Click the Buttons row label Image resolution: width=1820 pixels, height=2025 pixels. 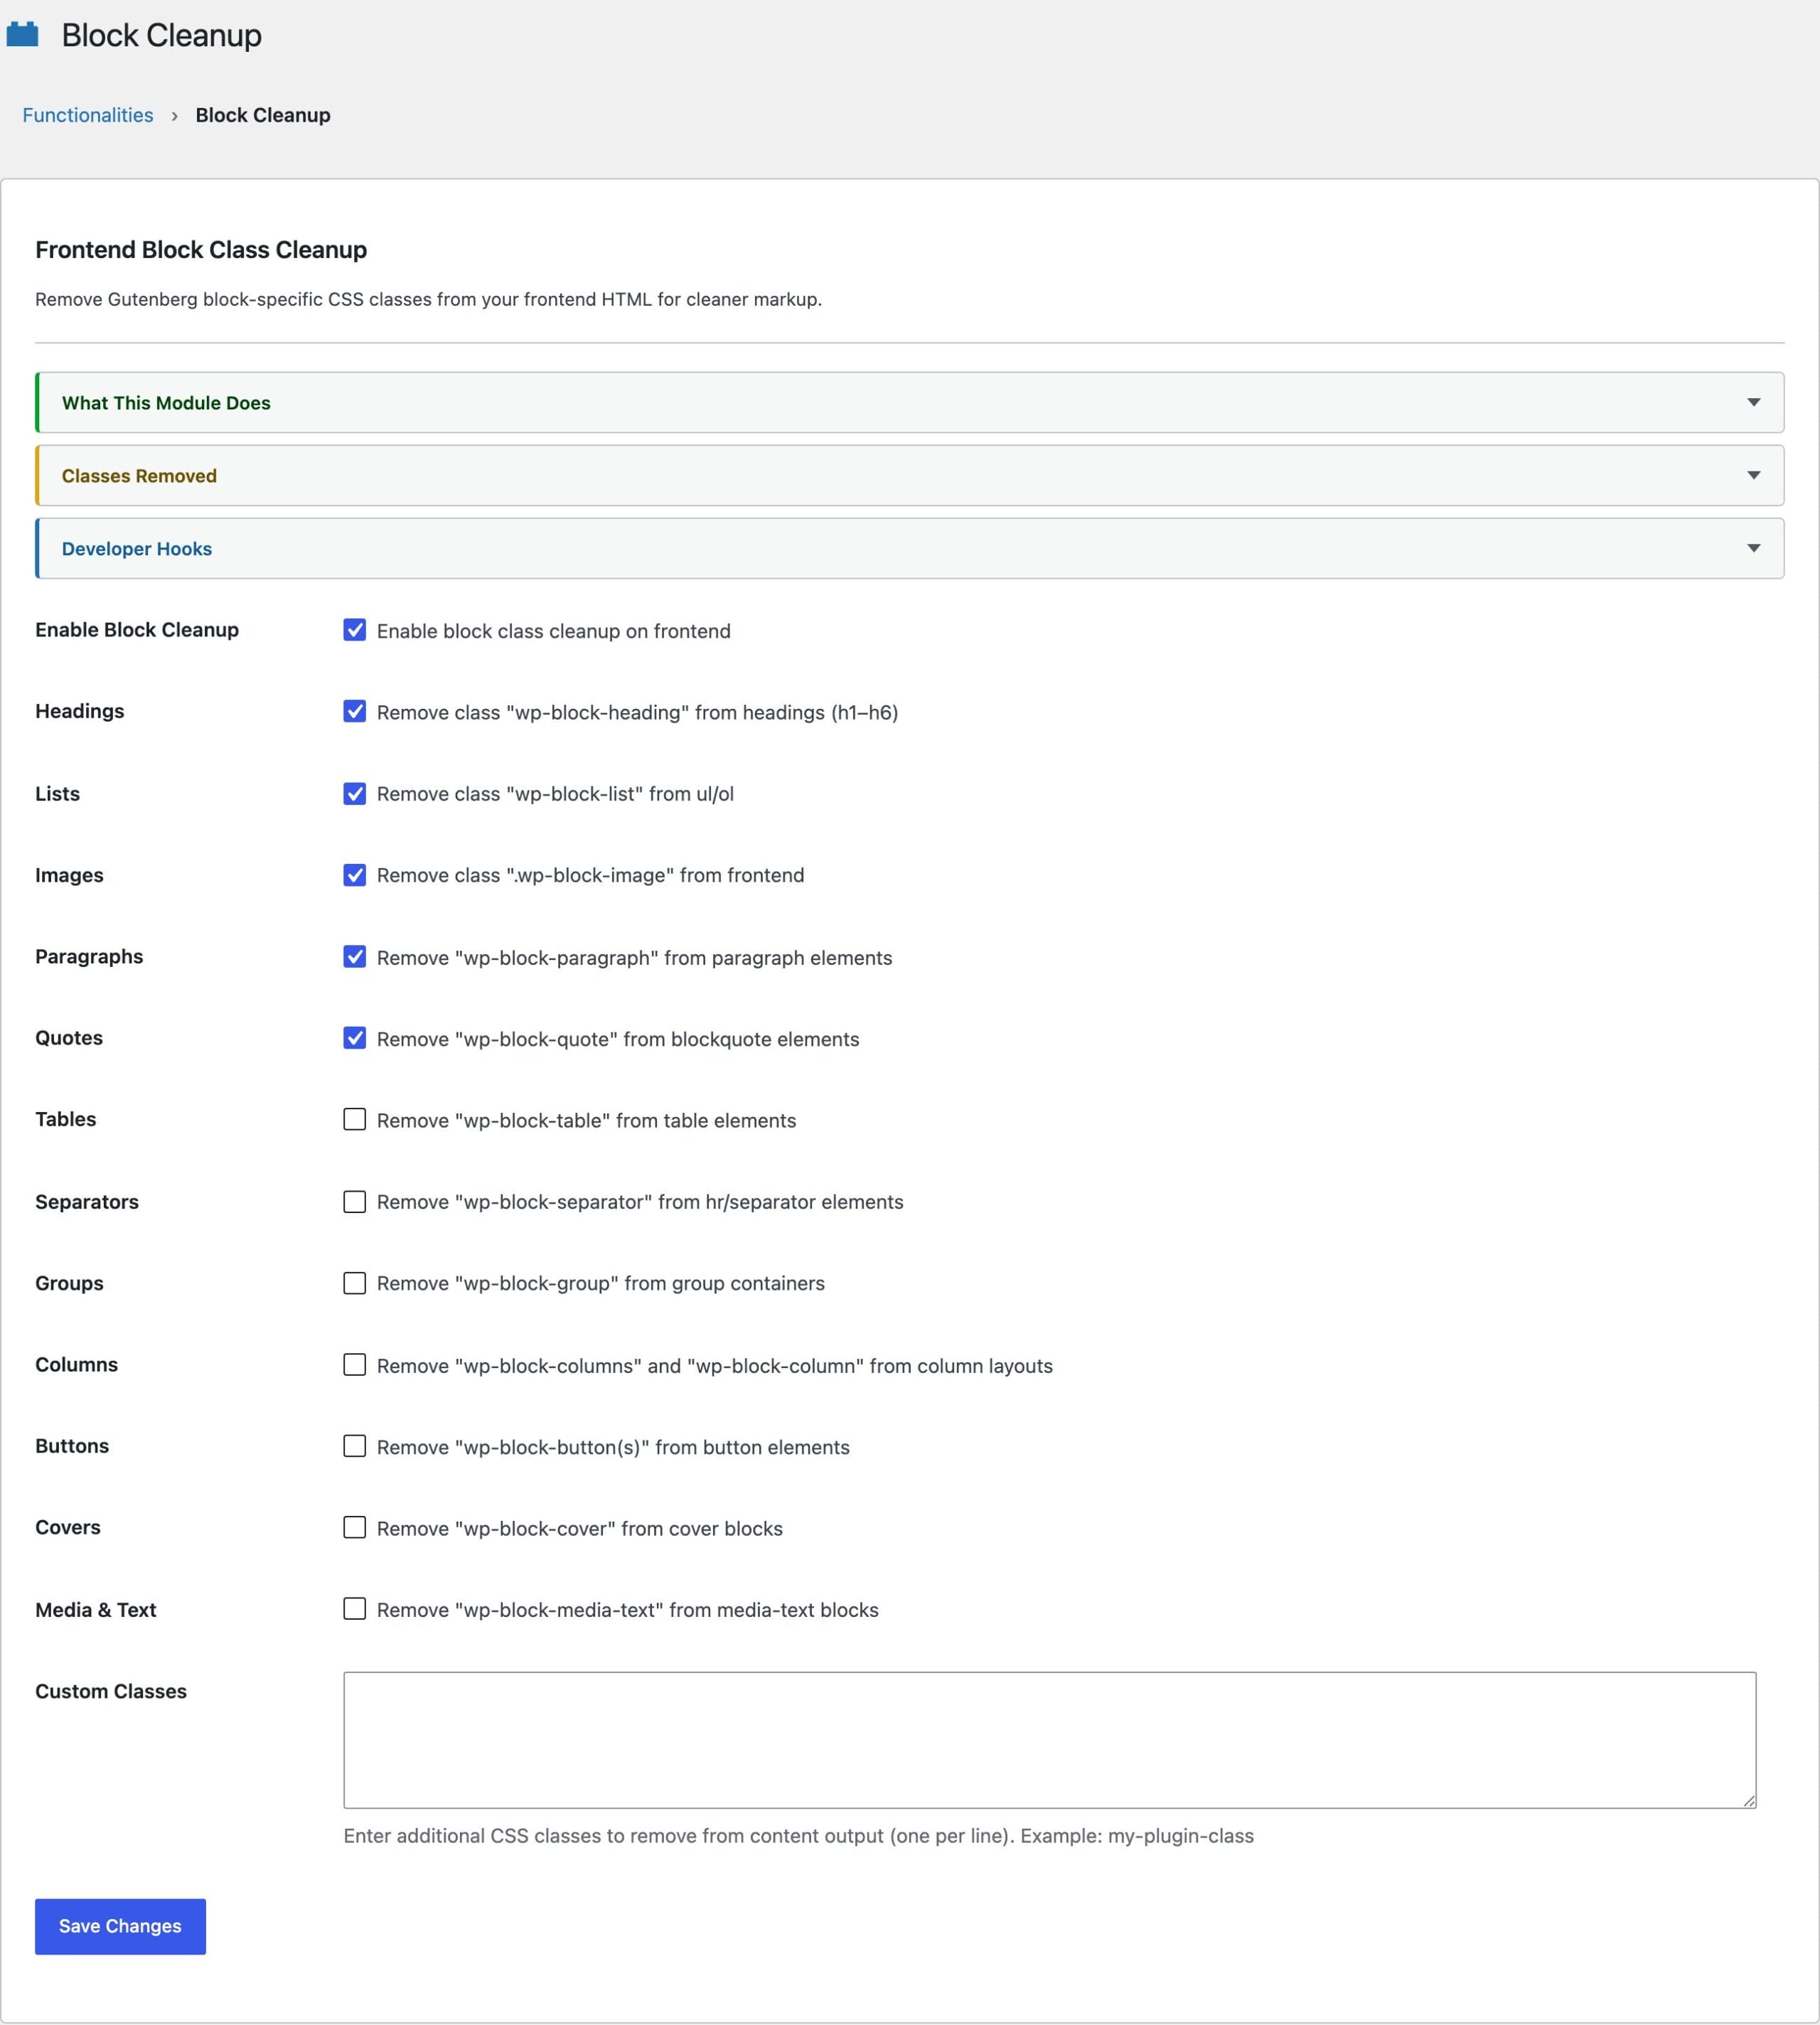coord(72,1446)
